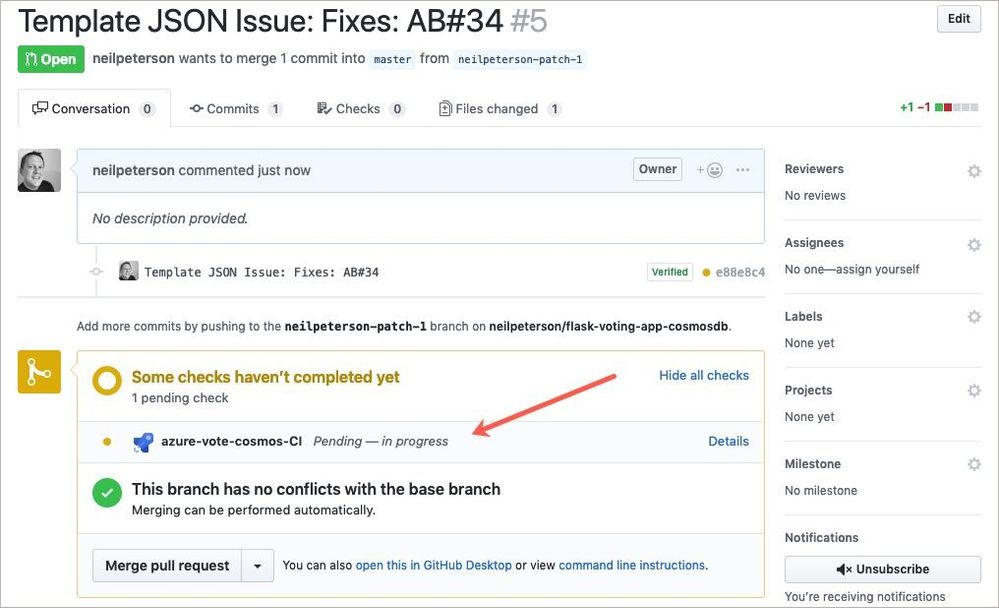Click neilpeterson author name in header
Viewport: 999px width, 608px height.
tap(133, 58)
